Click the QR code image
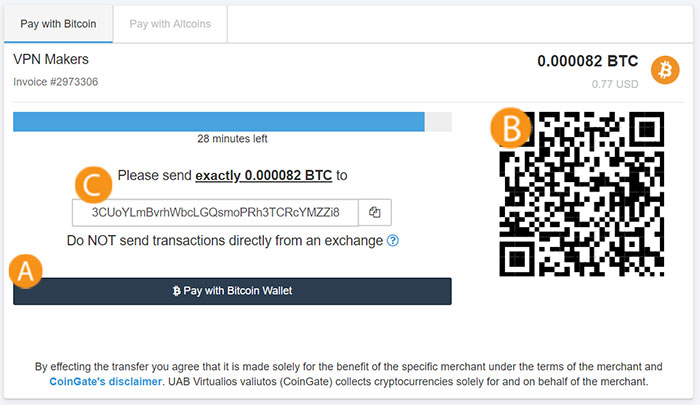The width and height of the screenshot is (700, 405). (581, 194)
